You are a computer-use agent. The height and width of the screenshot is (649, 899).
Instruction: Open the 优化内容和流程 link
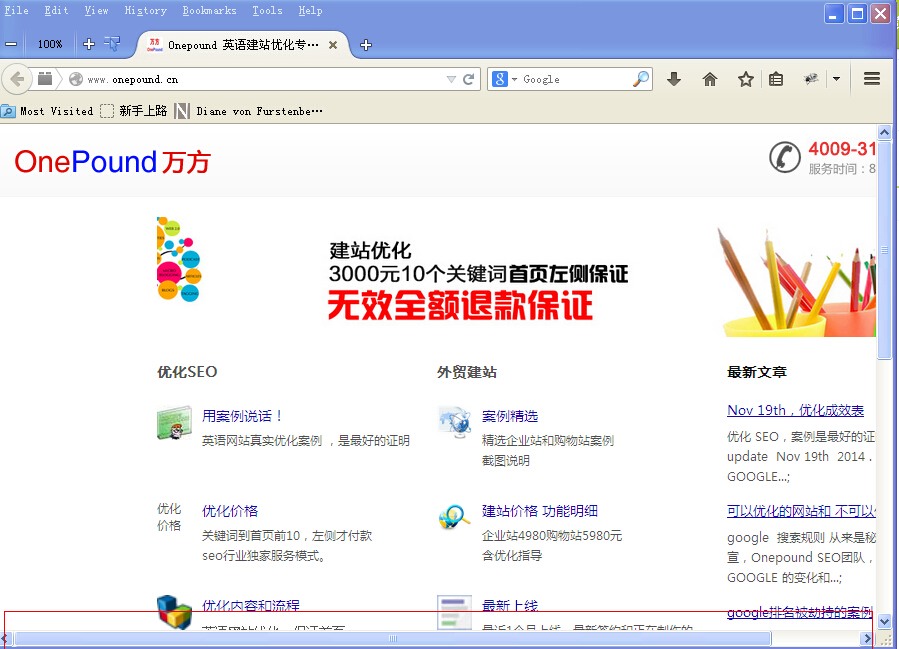click(251, 605)
